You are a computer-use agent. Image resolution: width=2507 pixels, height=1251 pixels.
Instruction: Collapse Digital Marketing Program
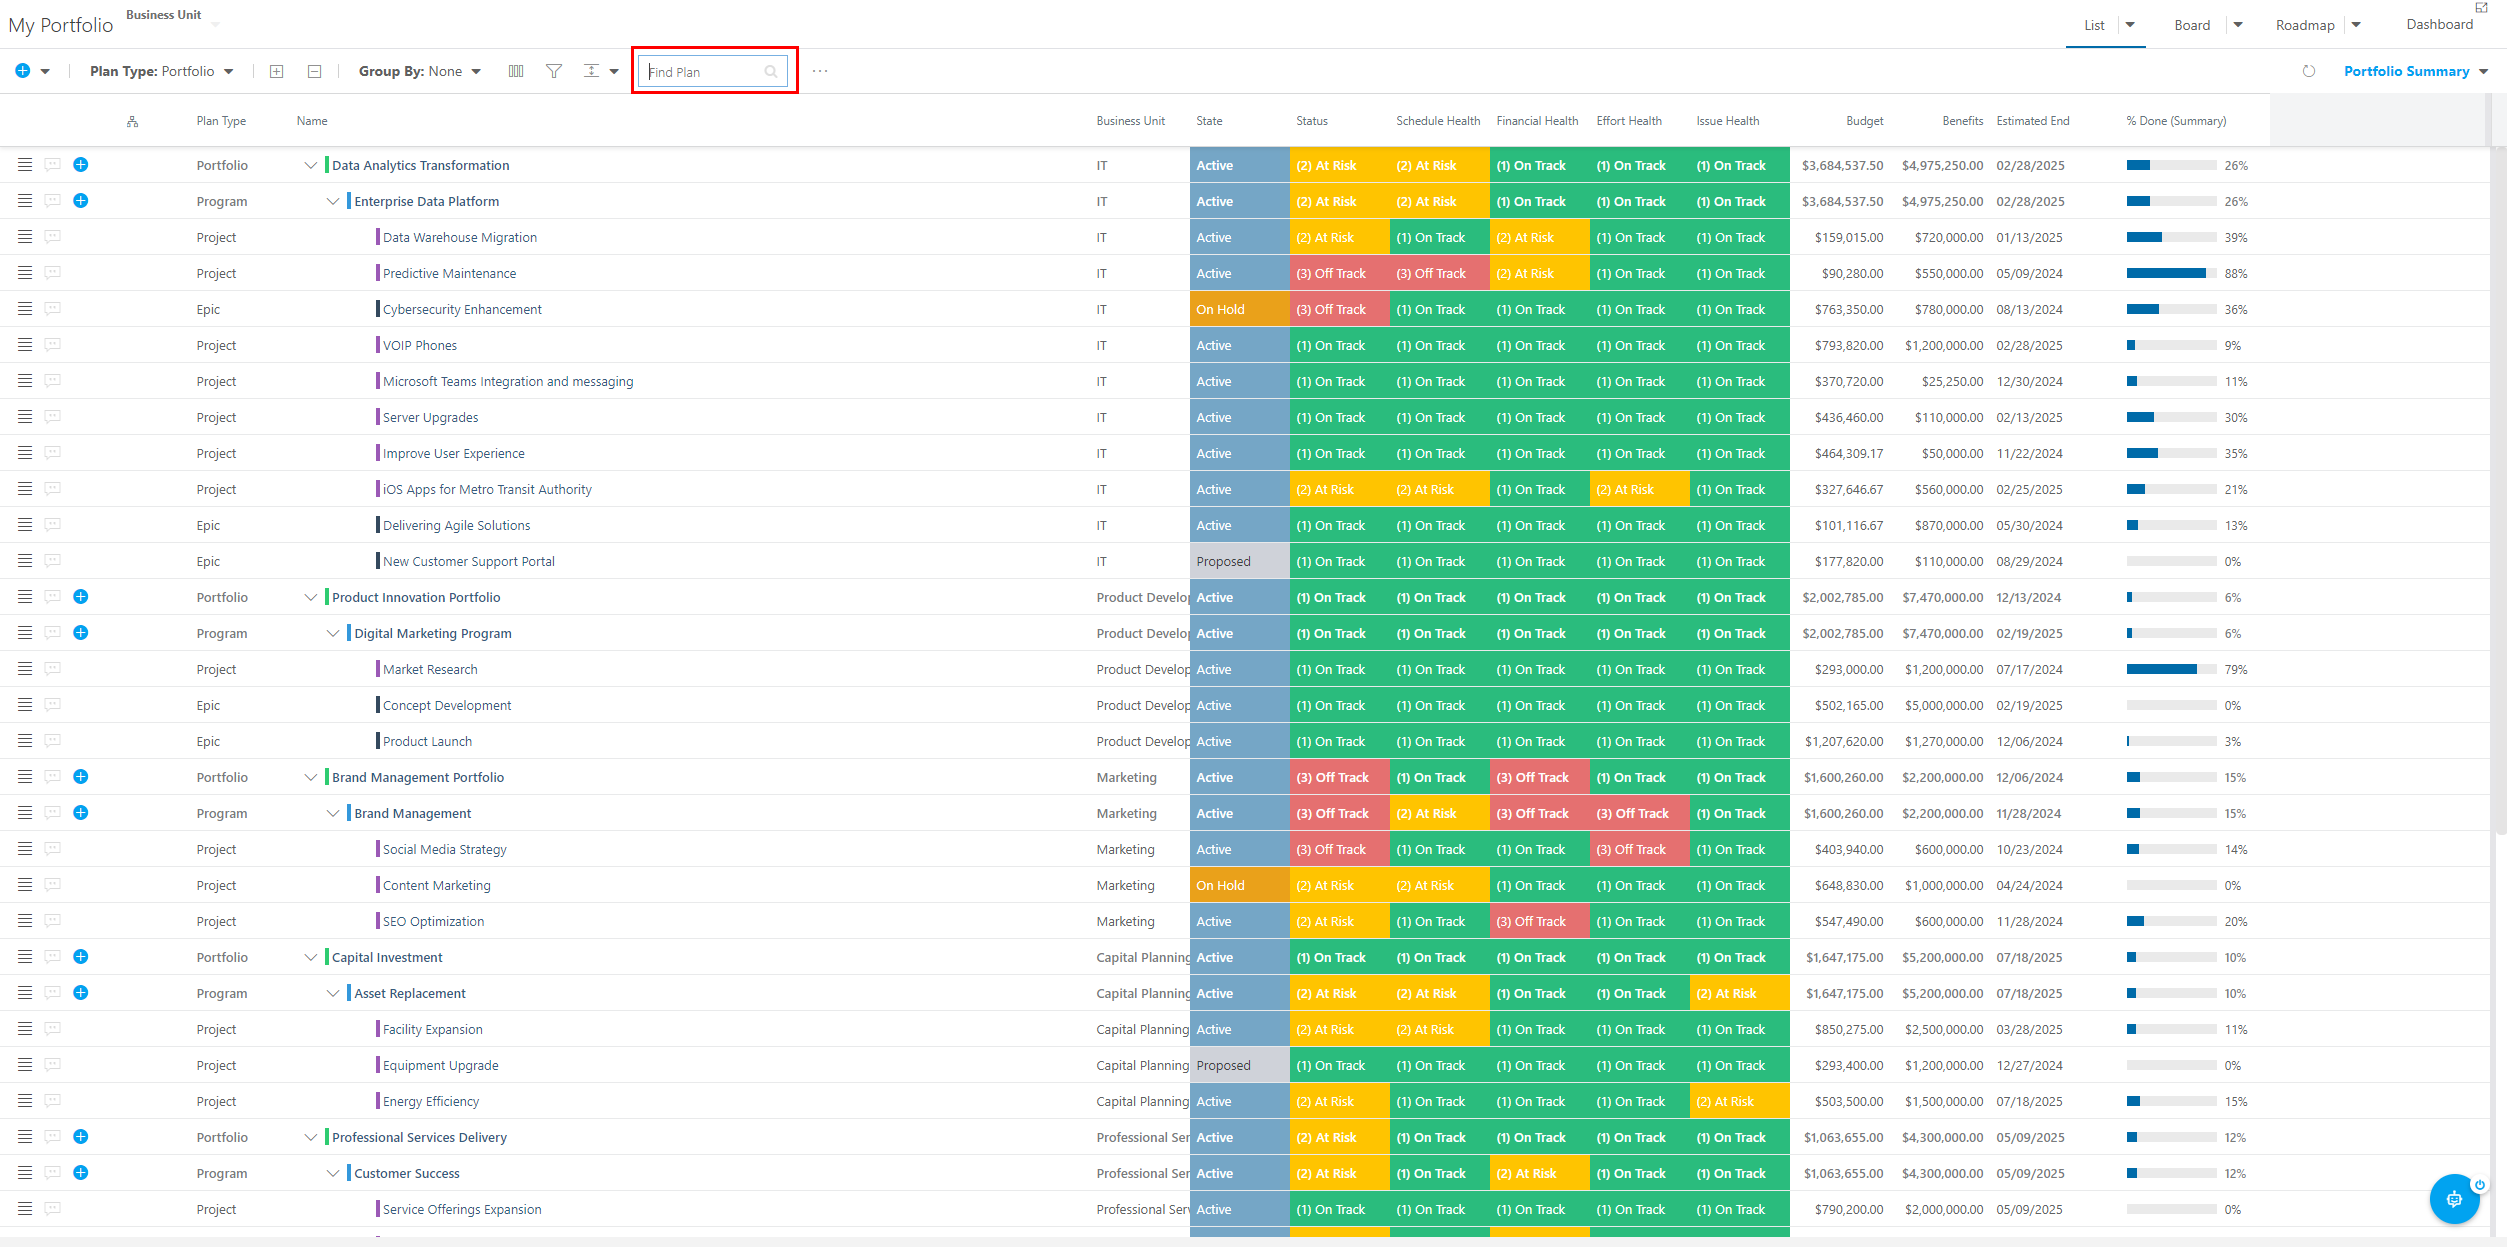coord(333,634)
